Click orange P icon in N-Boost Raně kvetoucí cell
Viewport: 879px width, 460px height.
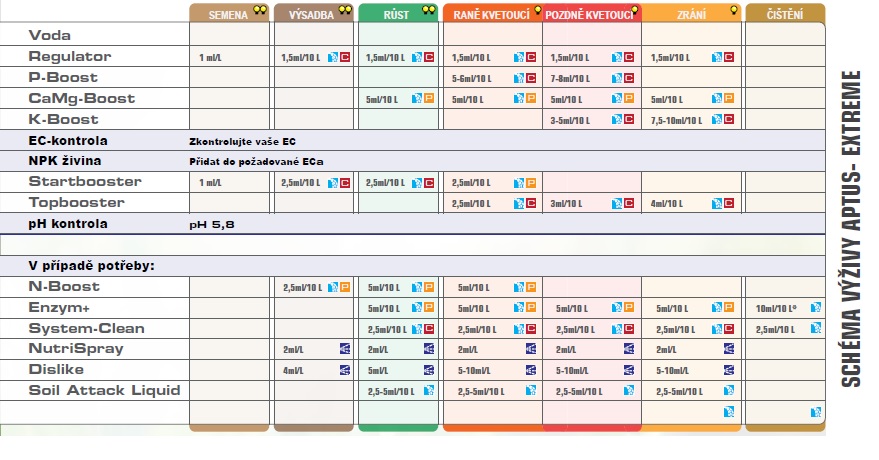click(531, 287)
